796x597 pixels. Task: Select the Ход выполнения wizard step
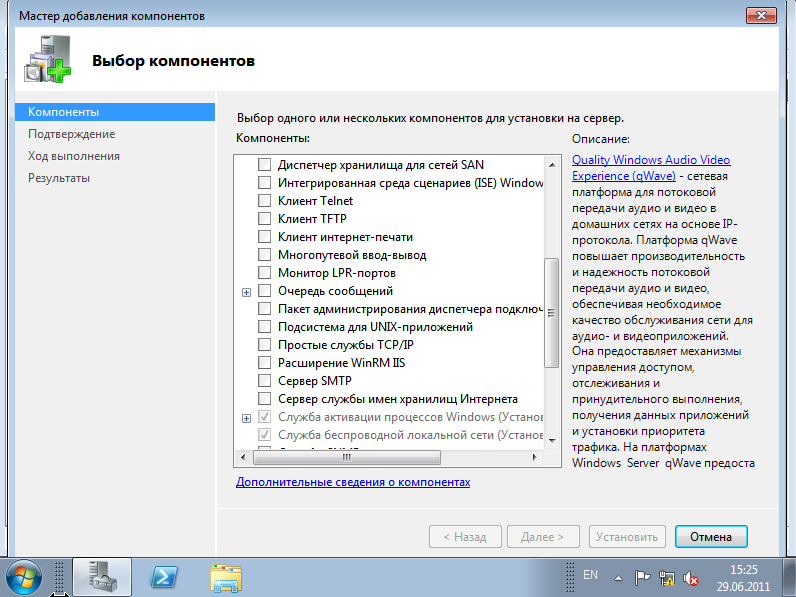click(x=74, y=156)
